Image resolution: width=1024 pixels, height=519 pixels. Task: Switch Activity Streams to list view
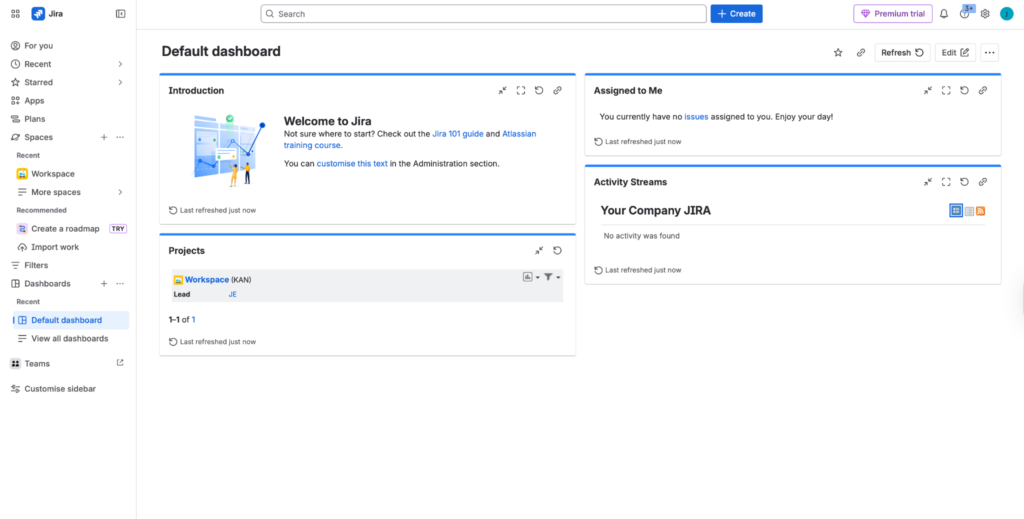(x=969, y=210)
